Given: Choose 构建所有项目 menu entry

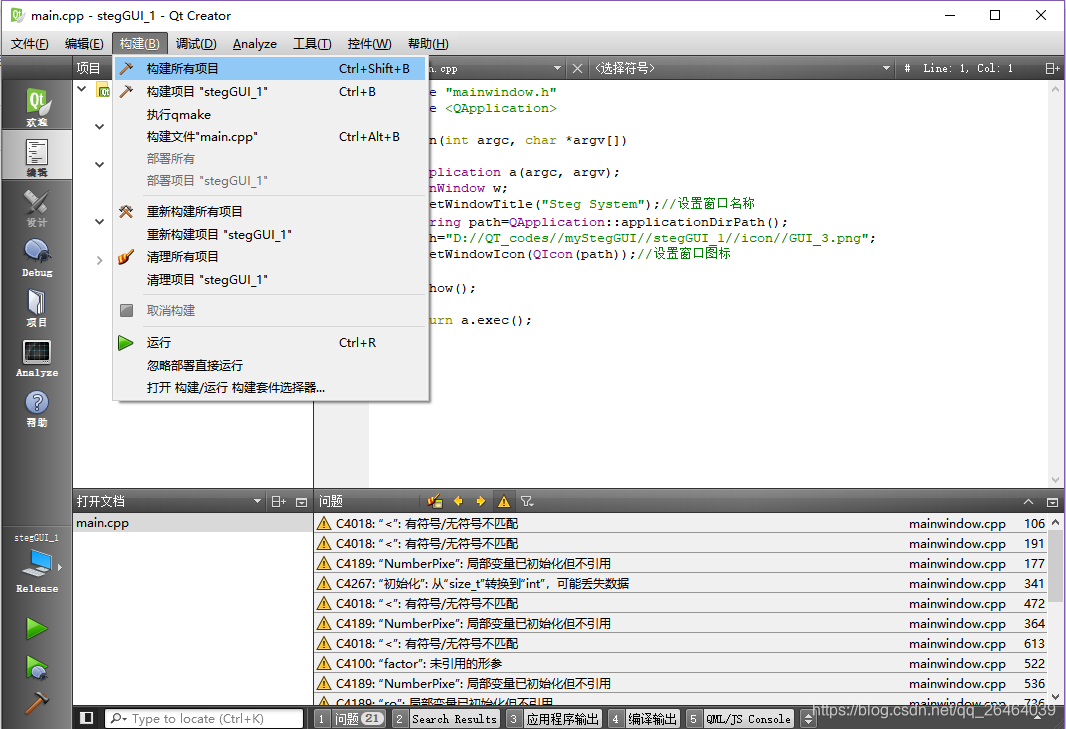Looking at the screenshot, I should (x=270, y=69).
